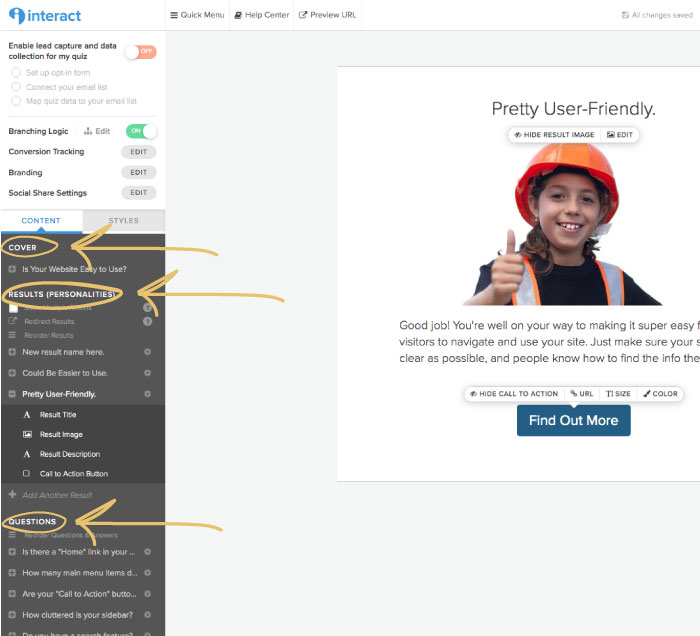Click the result image of girl in hard hat
Image resolution: width=700 pixels, height=636 pixels.
[562, 224]
